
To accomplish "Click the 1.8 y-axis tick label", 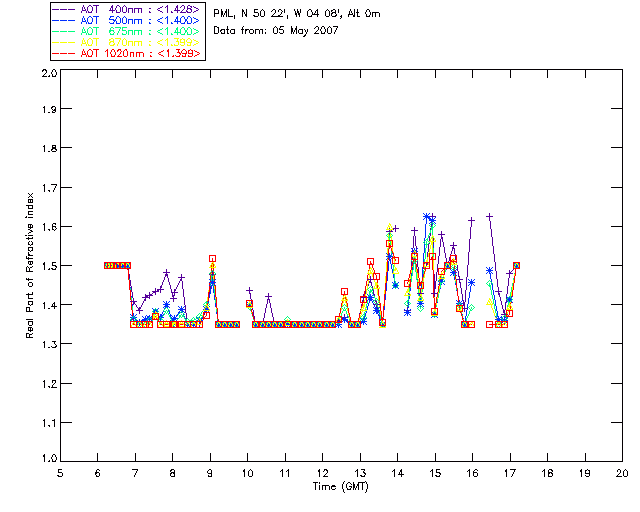I will (x=49, y=148).
